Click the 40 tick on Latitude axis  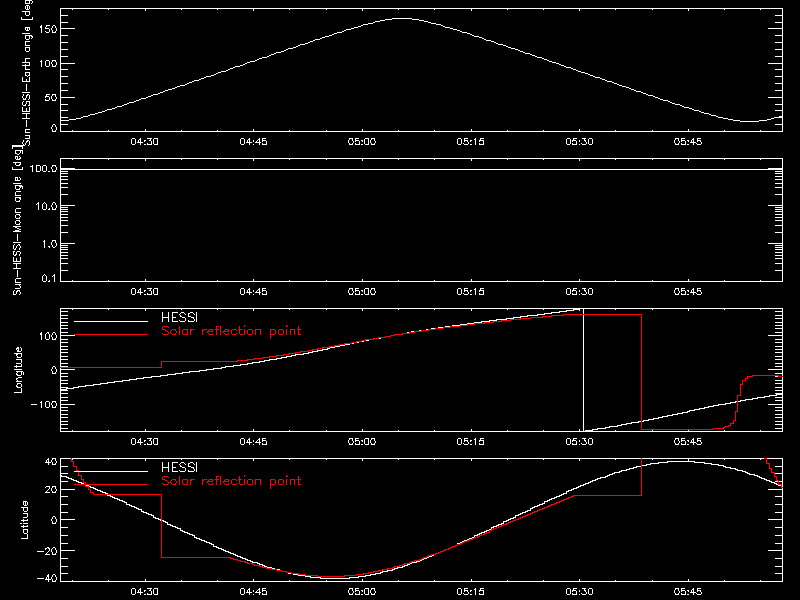point(51,461)
